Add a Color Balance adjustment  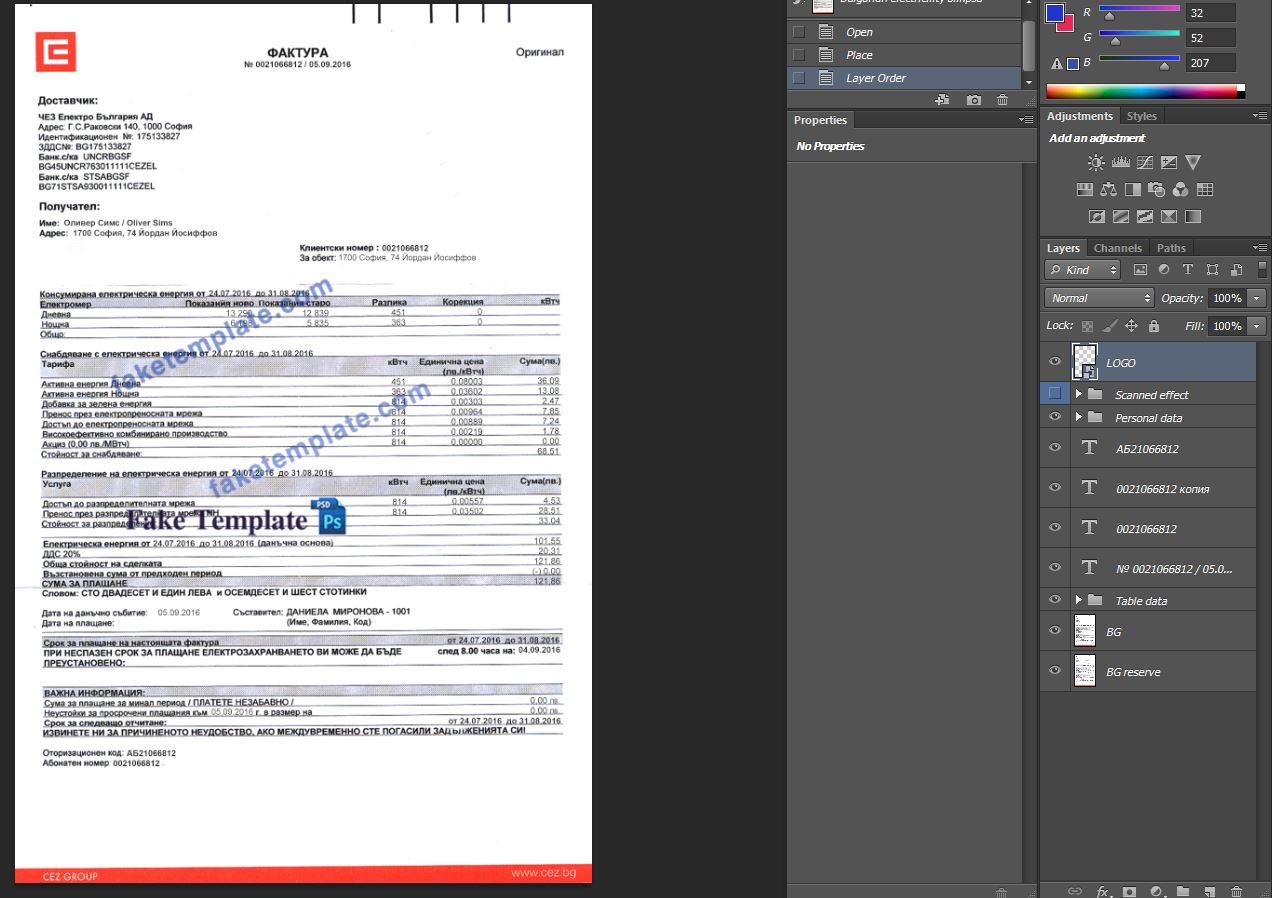coord(1109,189)
